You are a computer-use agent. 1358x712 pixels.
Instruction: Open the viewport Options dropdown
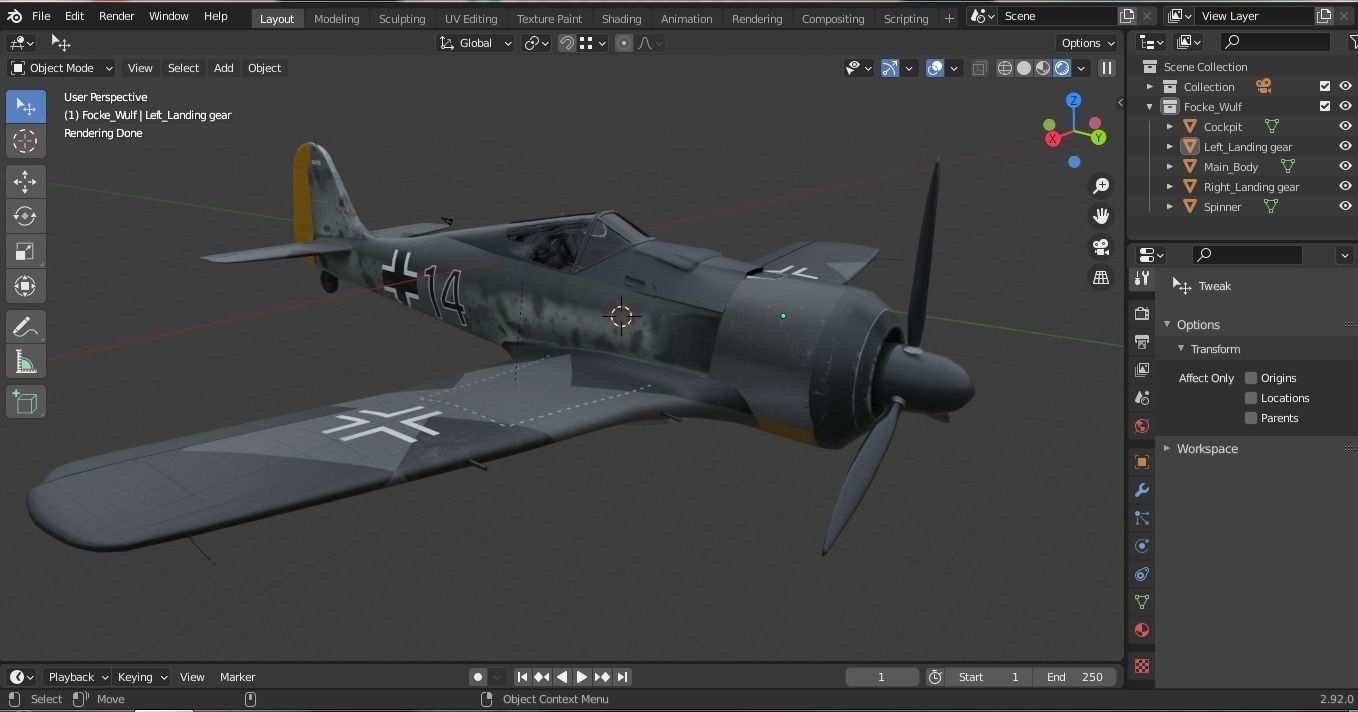click(1088, 43)
